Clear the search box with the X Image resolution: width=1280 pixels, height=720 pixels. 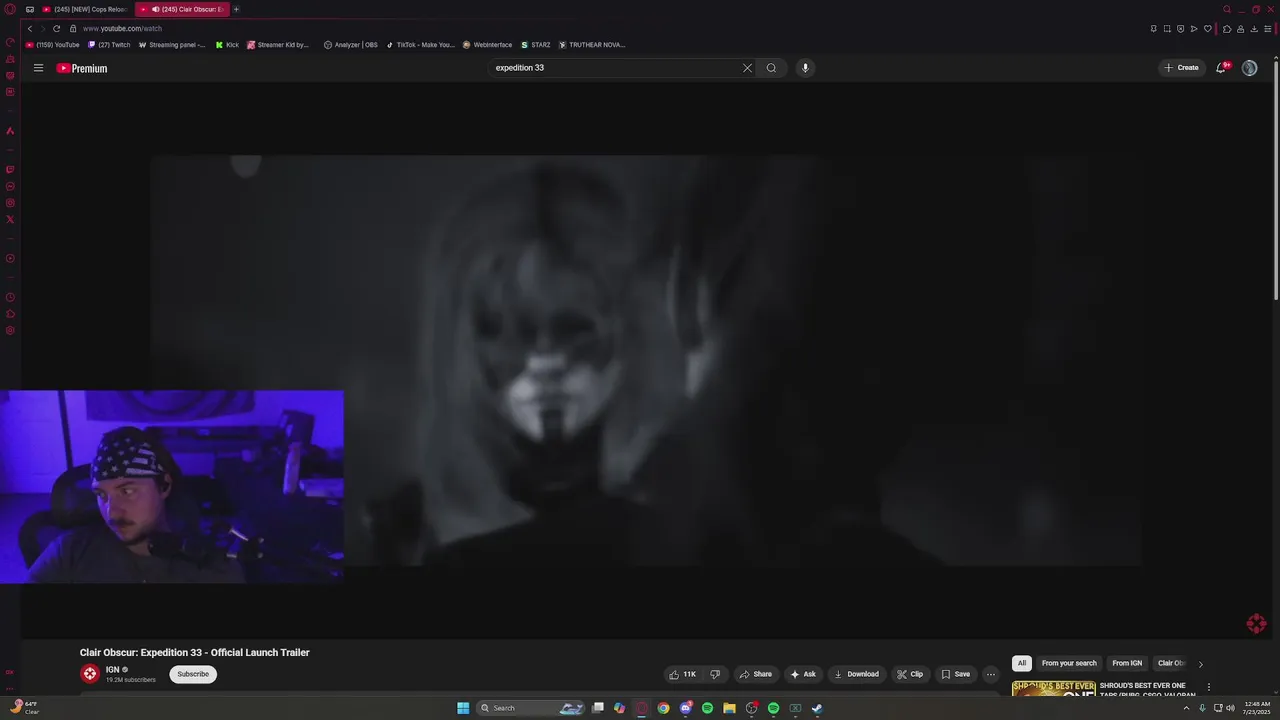(x=747, y=68)
